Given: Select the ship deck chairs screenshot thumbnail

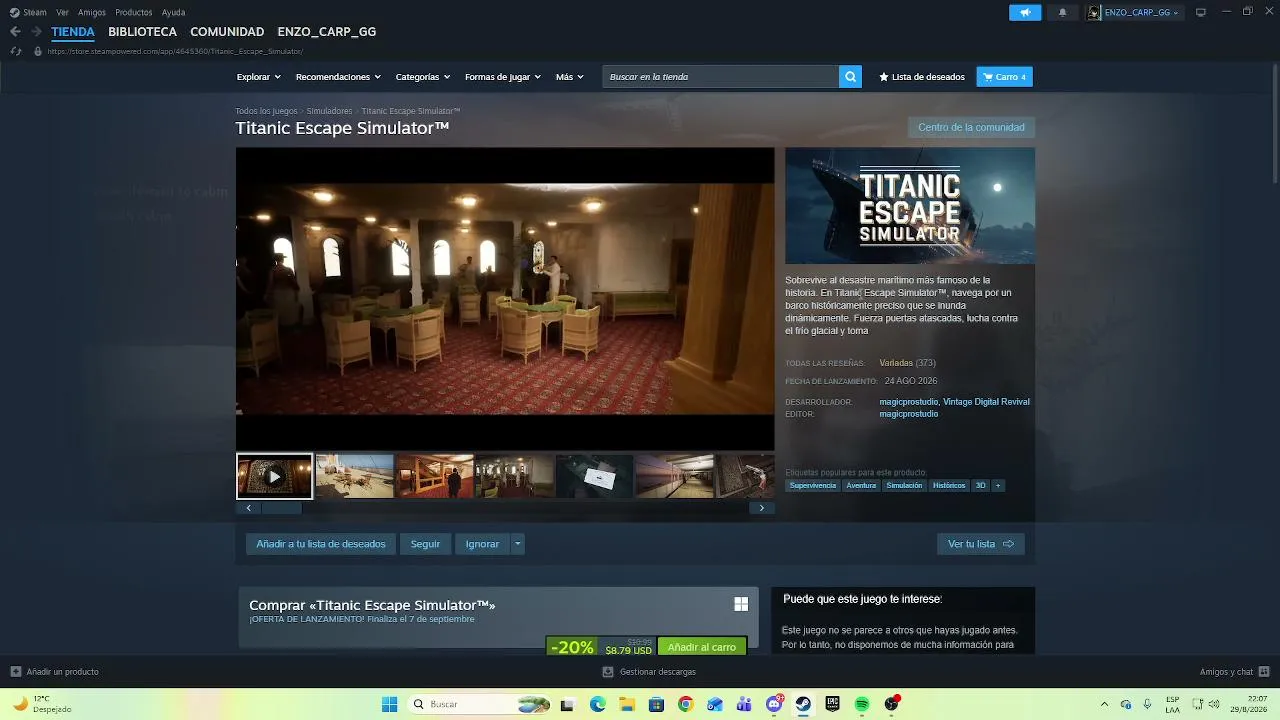Looking at the screenshot, I should pos(355,476).
